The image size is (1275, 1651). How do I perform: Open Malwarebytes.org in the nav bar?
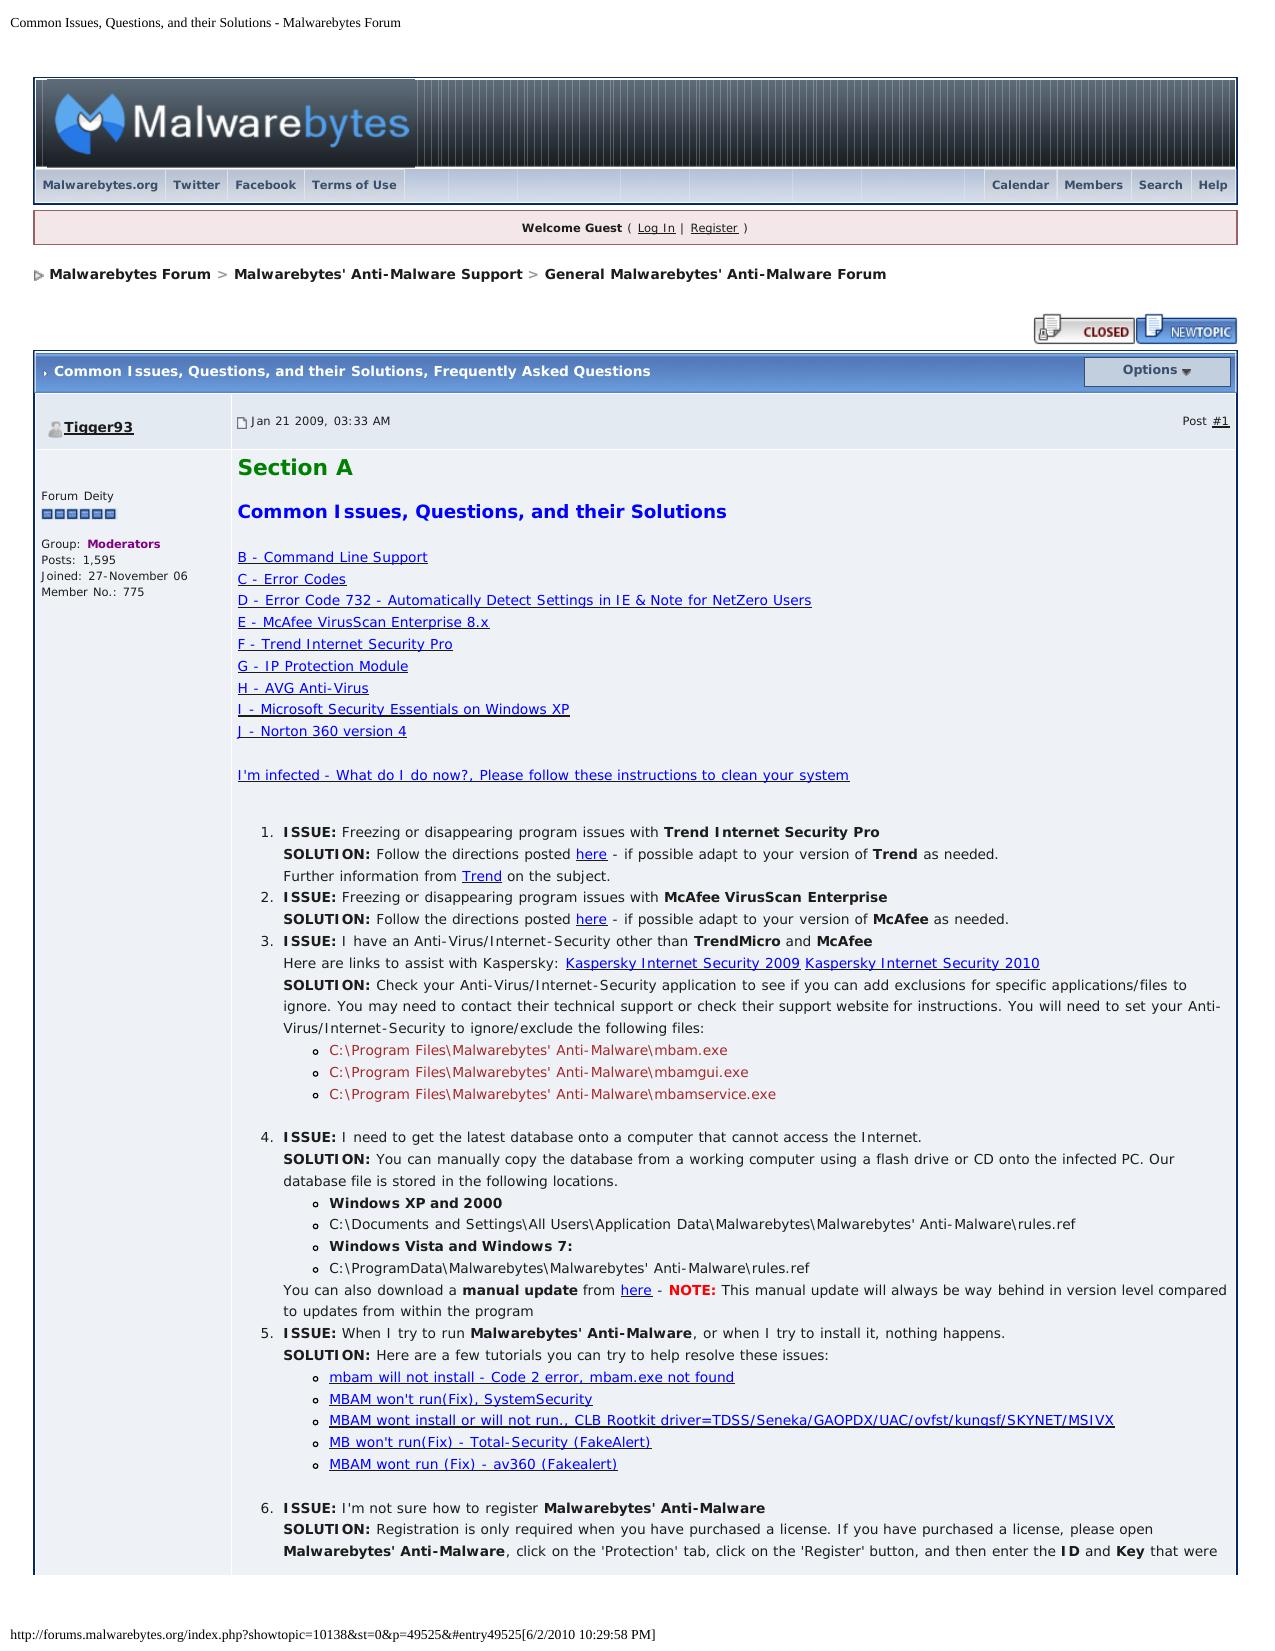tap(100, 185)
